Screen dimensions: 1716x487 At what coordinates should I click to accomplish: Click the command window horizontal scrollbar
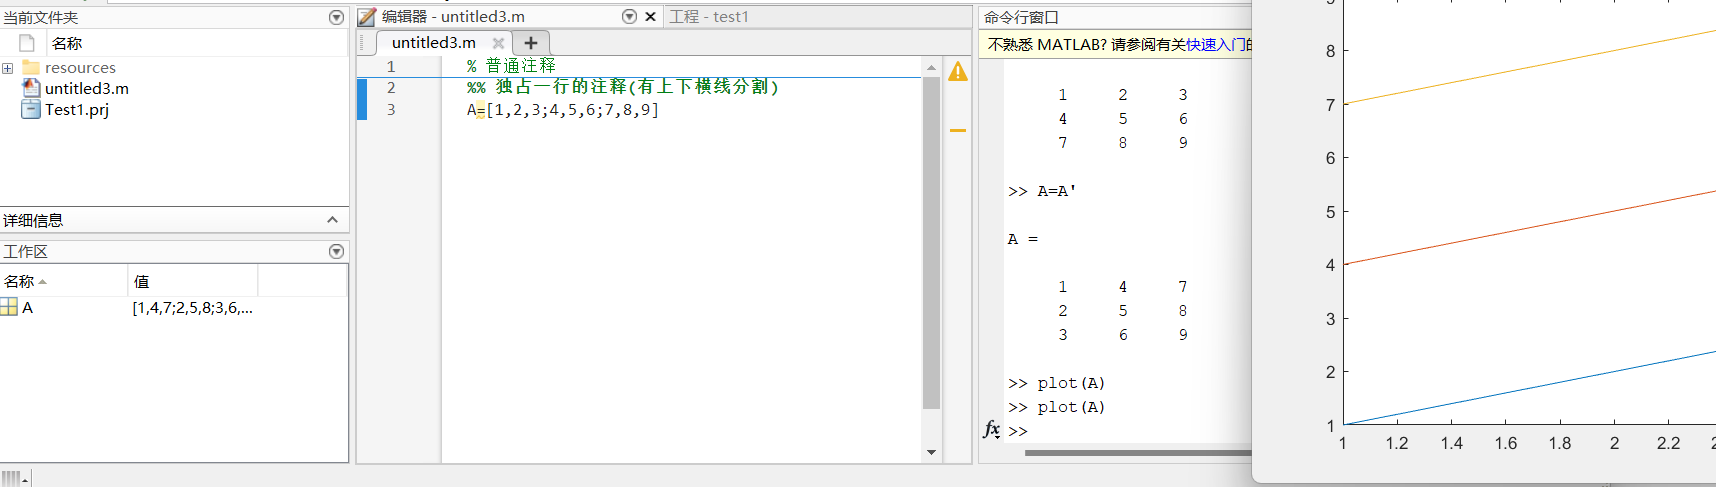1138,453
